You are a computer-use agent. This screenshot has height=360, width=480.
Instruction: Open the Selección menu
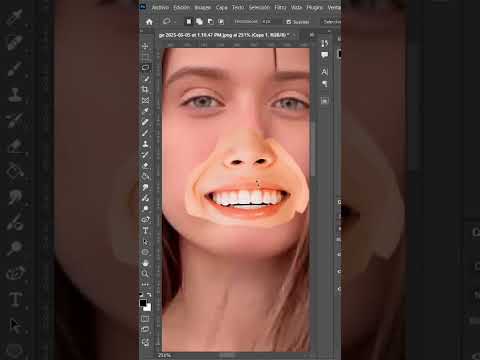coord(259,7)
